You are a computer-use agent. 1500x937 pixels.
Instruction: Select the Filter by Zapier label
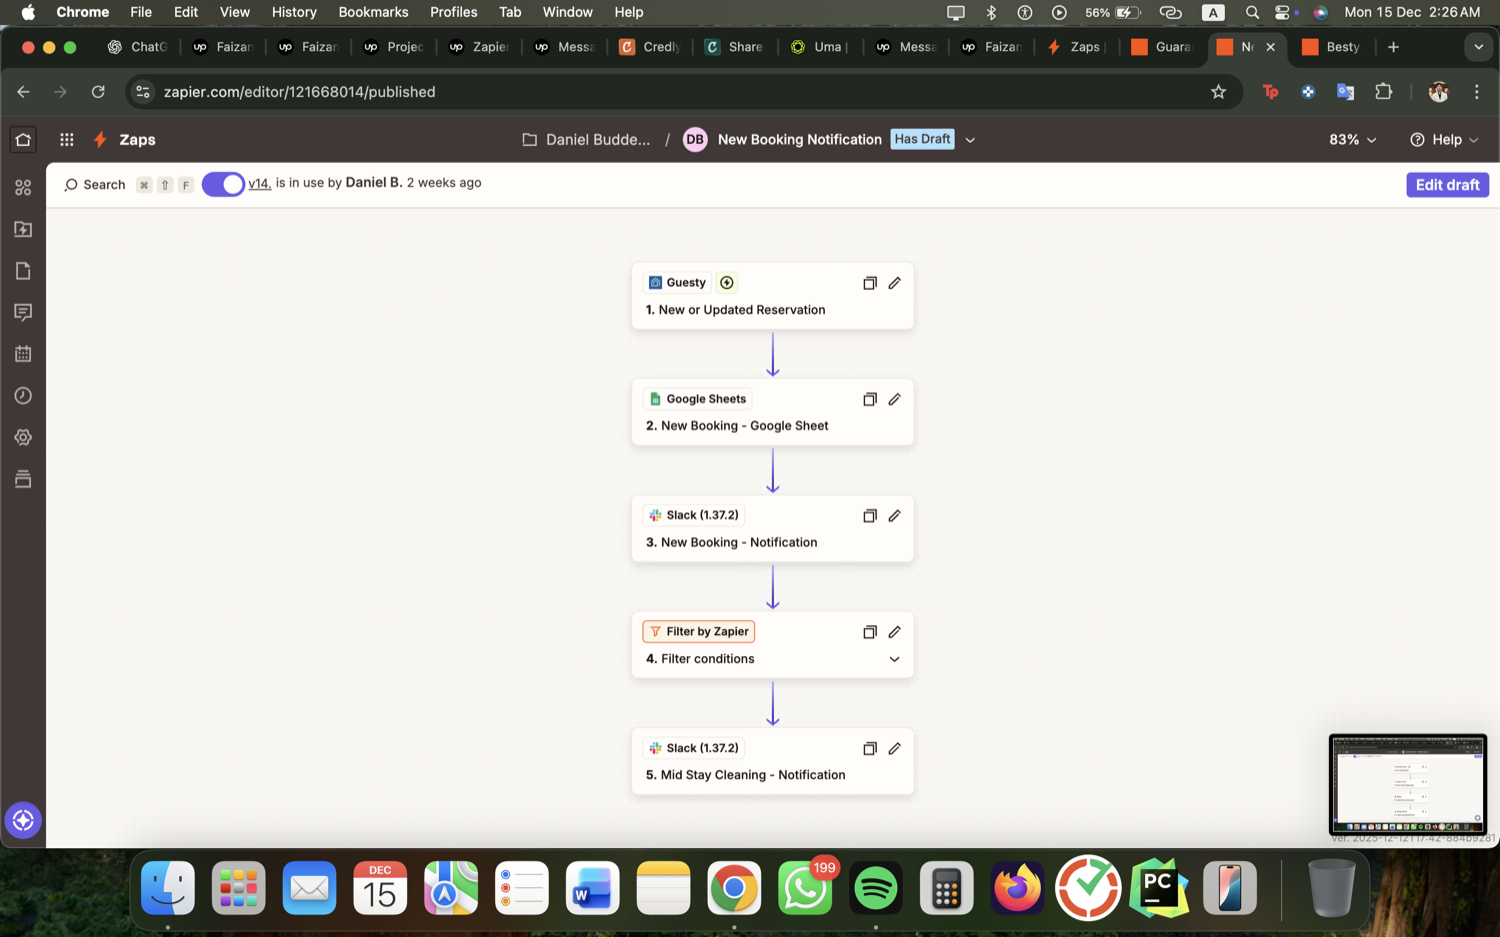click(698, 632)
